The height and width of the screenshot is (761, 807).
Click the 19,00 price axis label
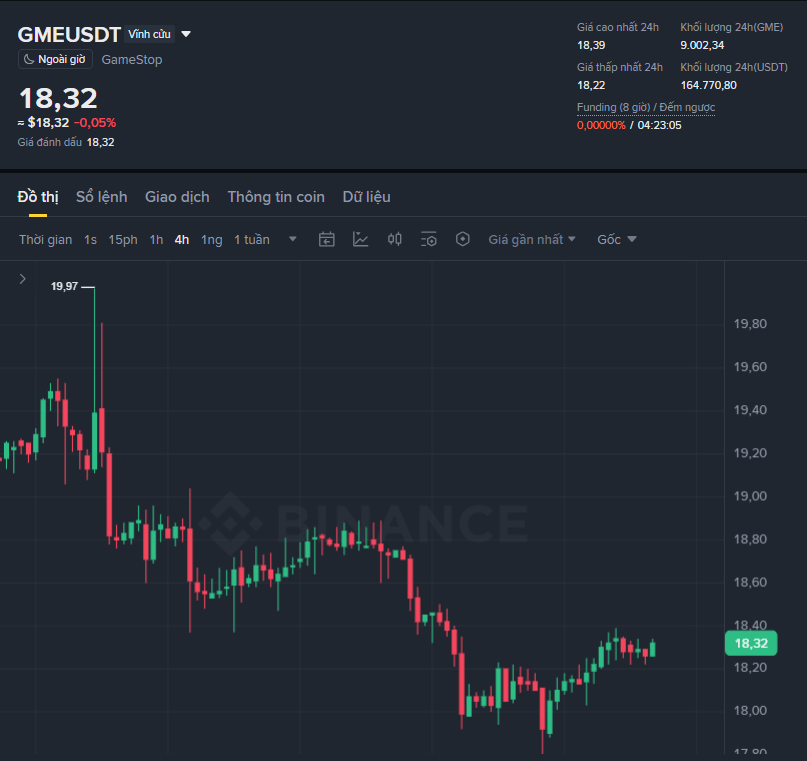750,496
